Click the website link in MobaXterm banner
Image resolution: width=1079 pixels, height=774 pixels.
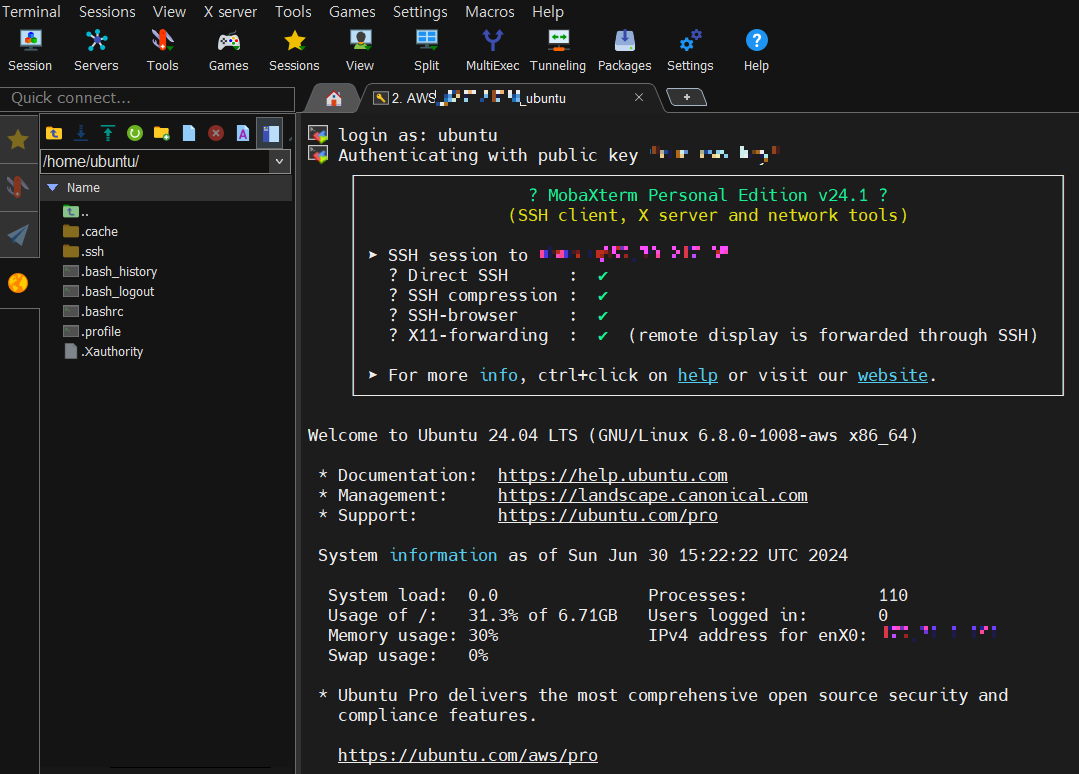[x=893, y=375]
